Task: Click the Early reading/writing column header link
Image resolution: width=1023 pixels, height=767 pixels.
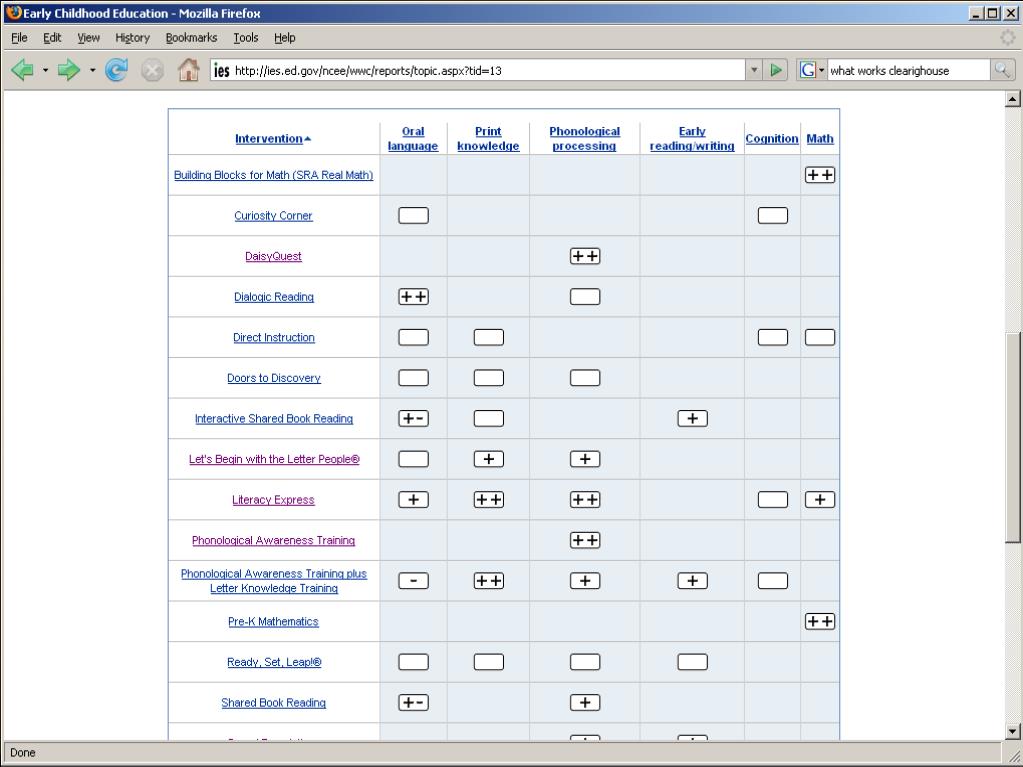Action: coord(692,138)
